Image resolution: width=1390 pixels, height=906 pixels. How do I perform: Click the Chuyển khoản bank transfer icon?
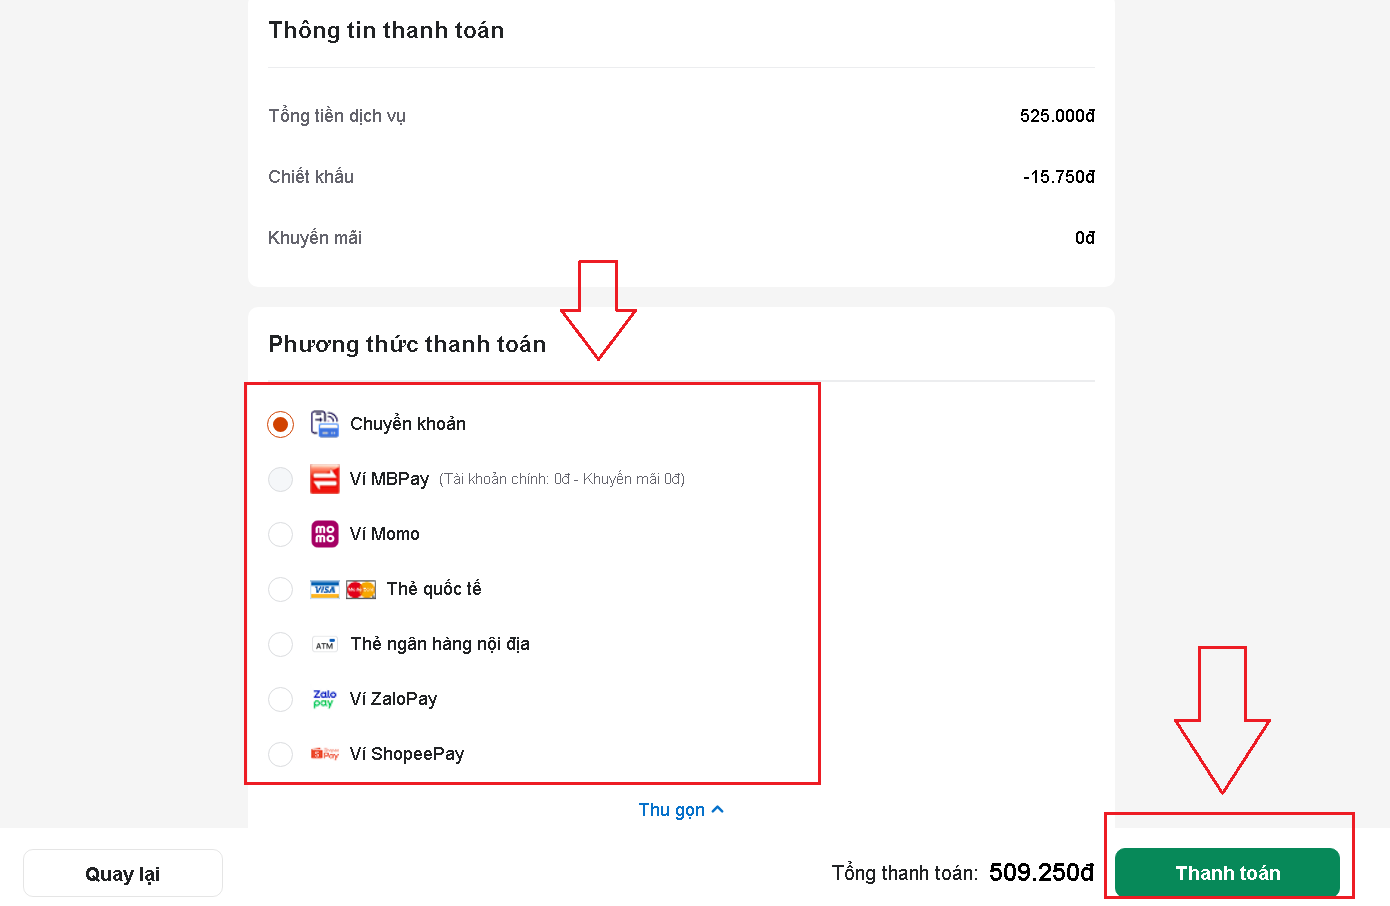point(325,424)
